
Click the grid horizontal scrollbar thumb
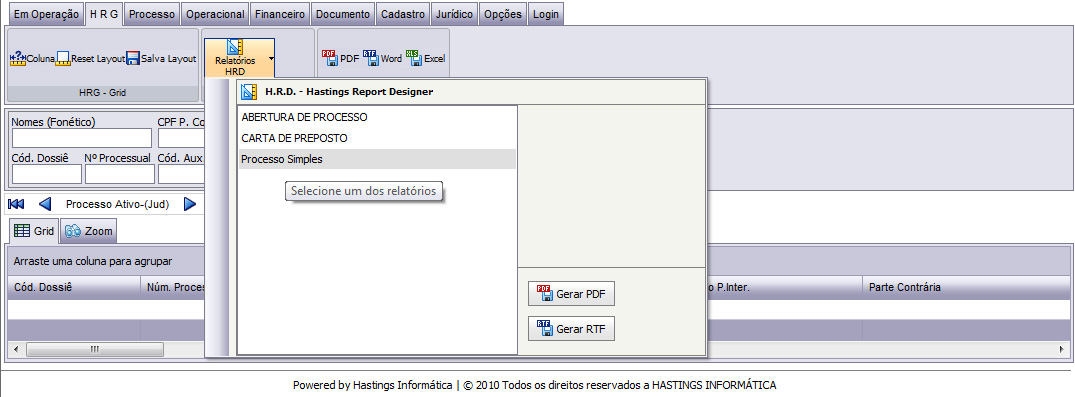[x=95, y=349]
